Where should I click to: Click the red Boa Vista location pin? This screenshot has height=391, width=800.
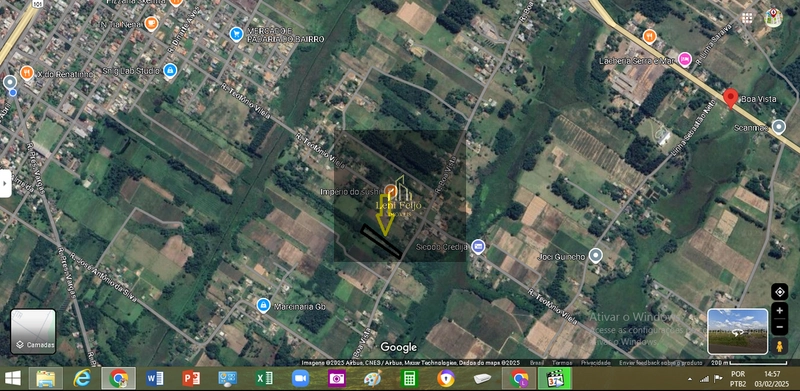click(x=731, y=99)
